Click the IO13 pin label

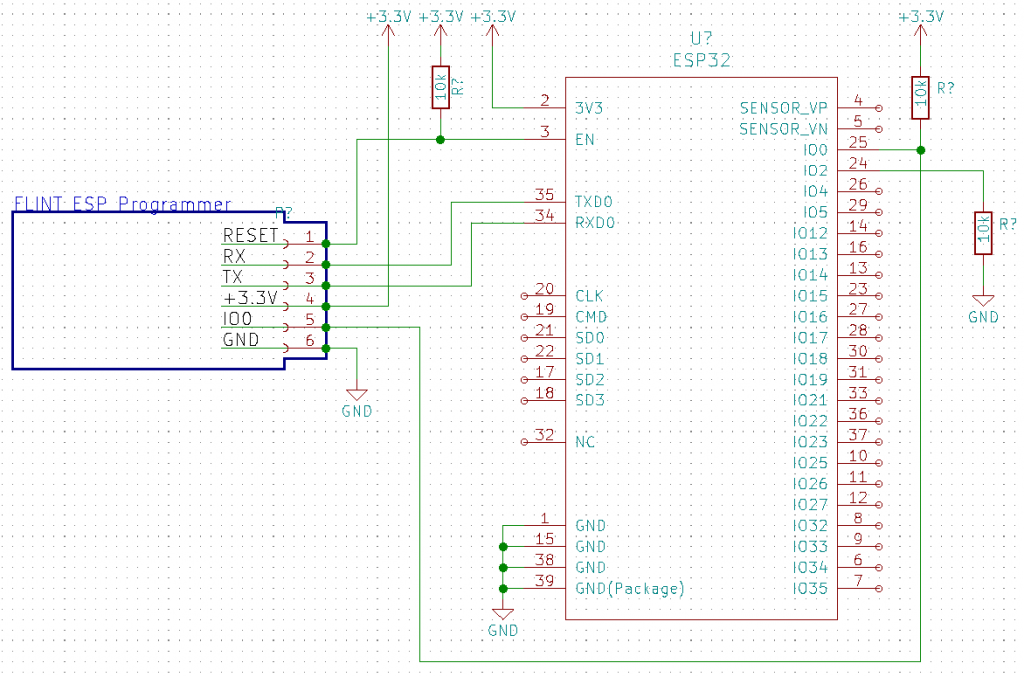pos(810,255)
